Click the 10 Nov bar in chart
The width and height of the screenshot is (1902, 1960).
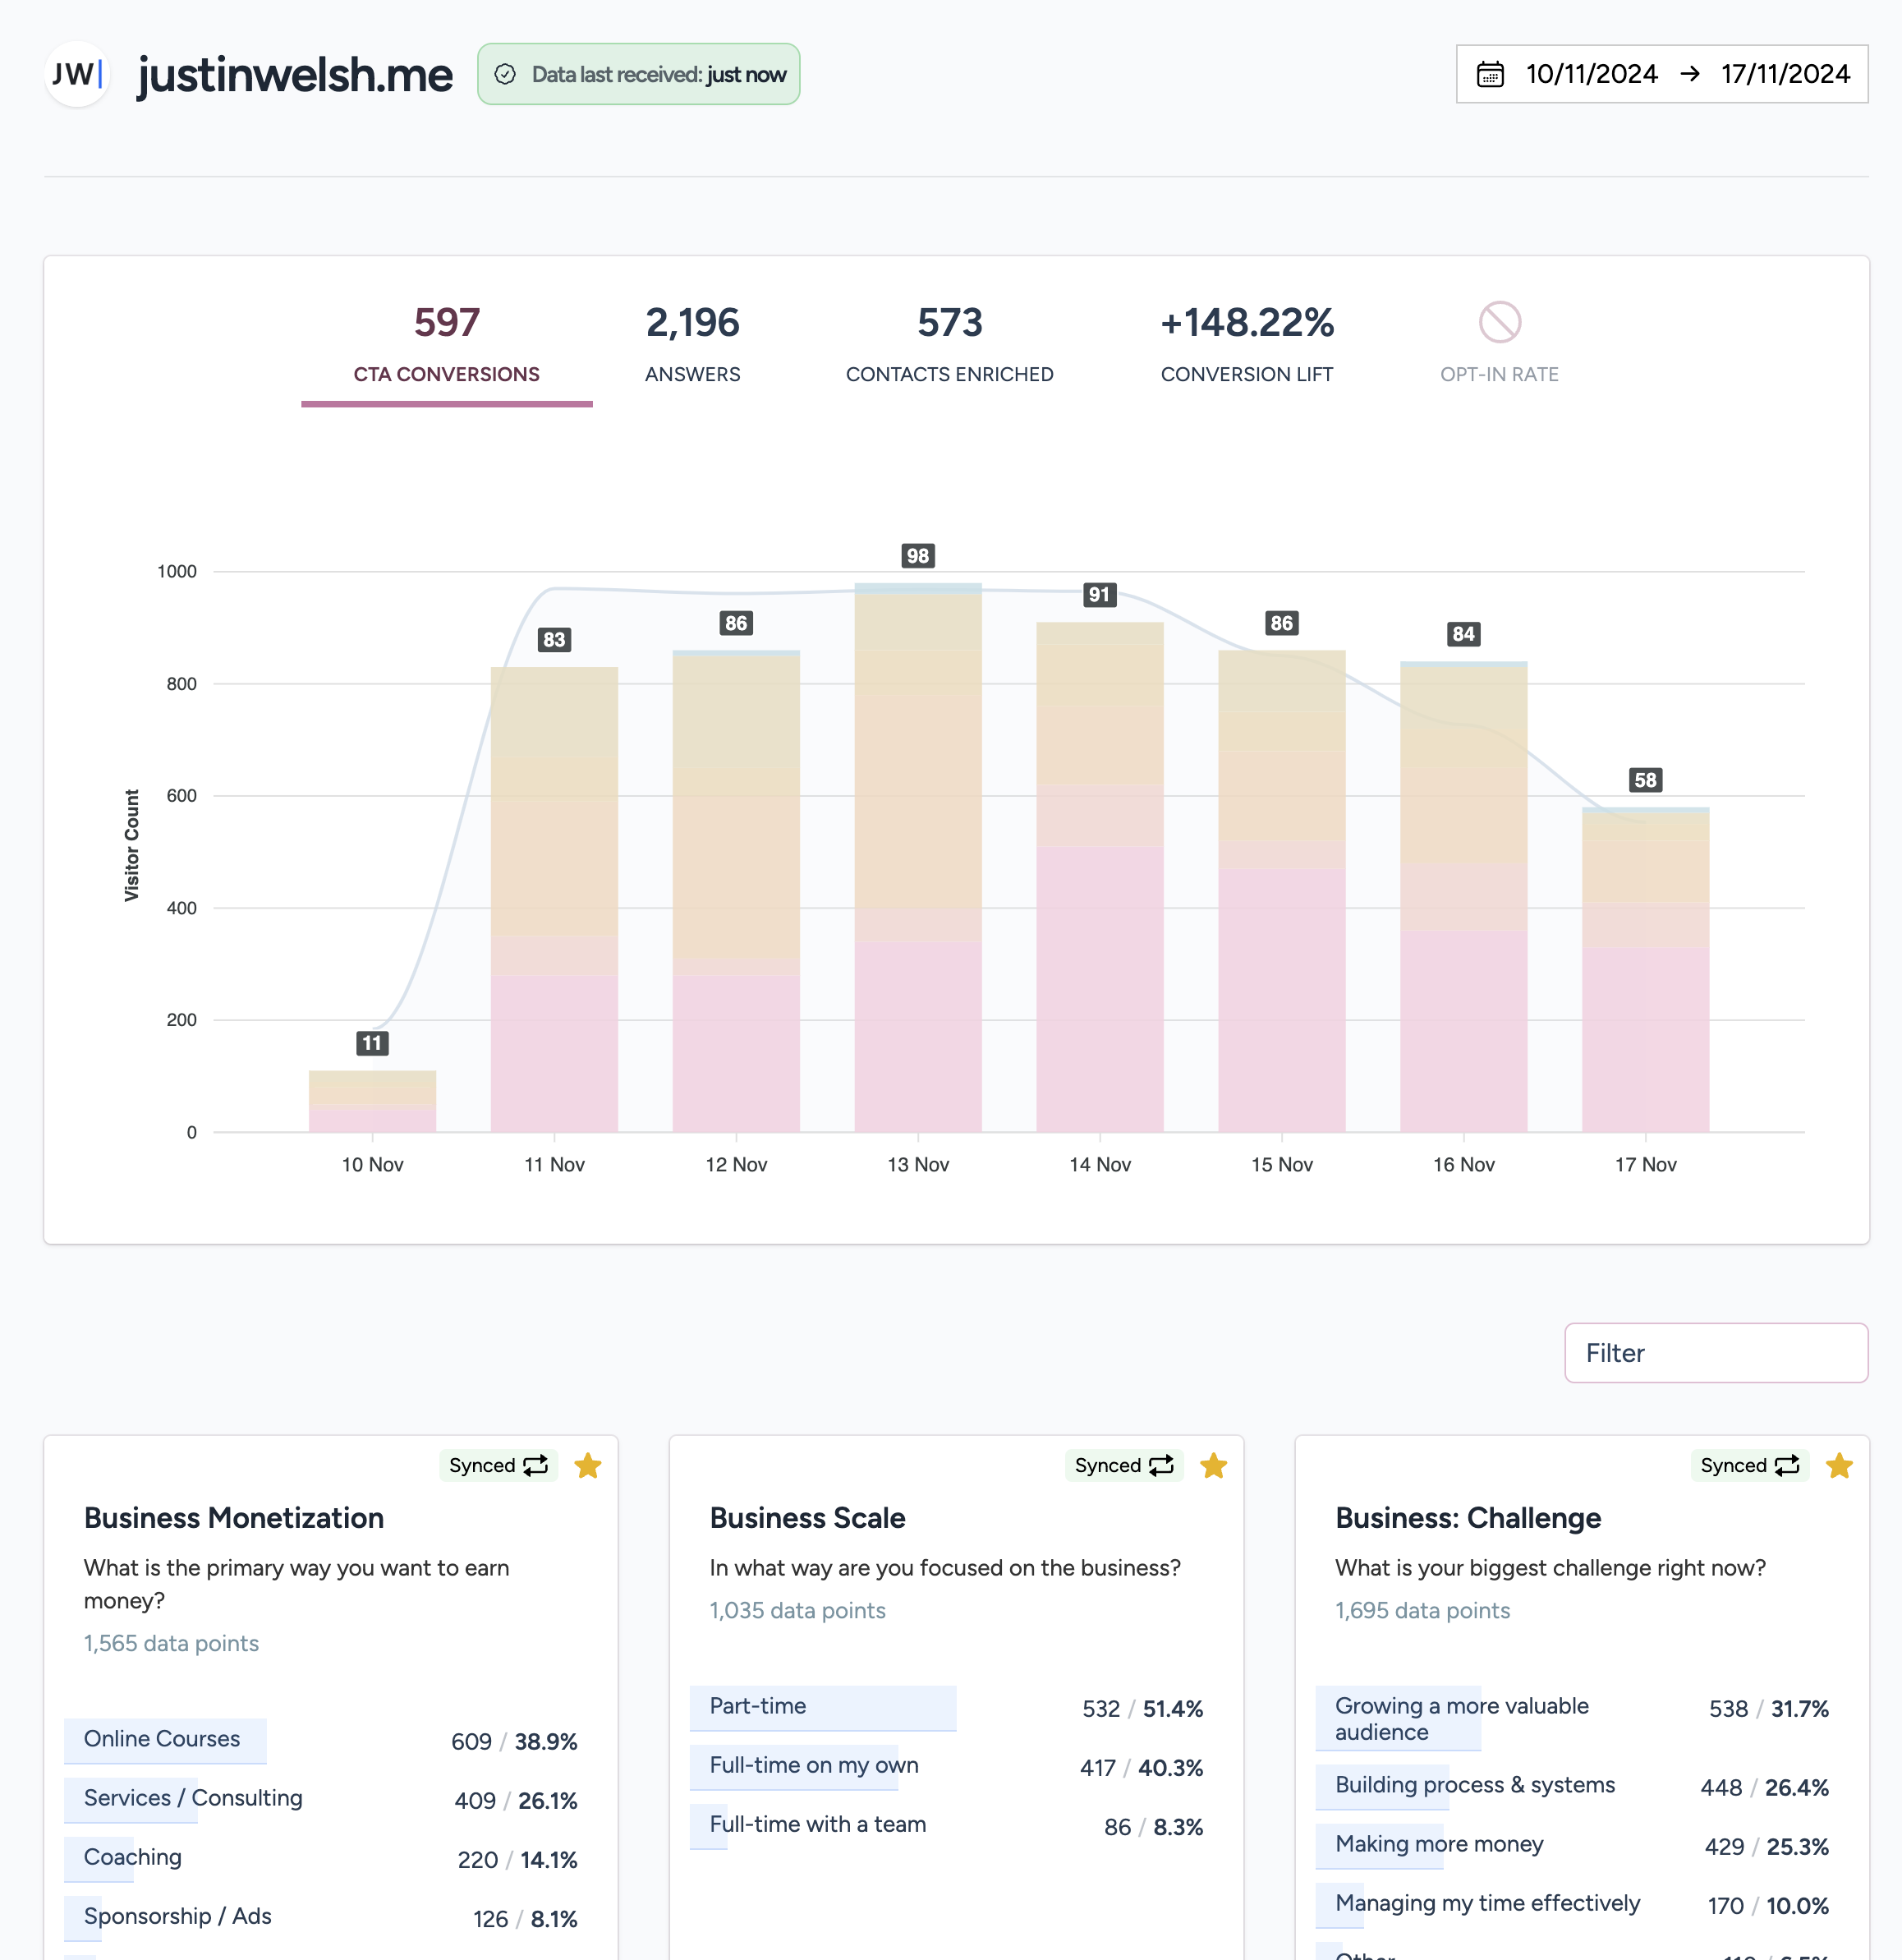(372, 1101)
